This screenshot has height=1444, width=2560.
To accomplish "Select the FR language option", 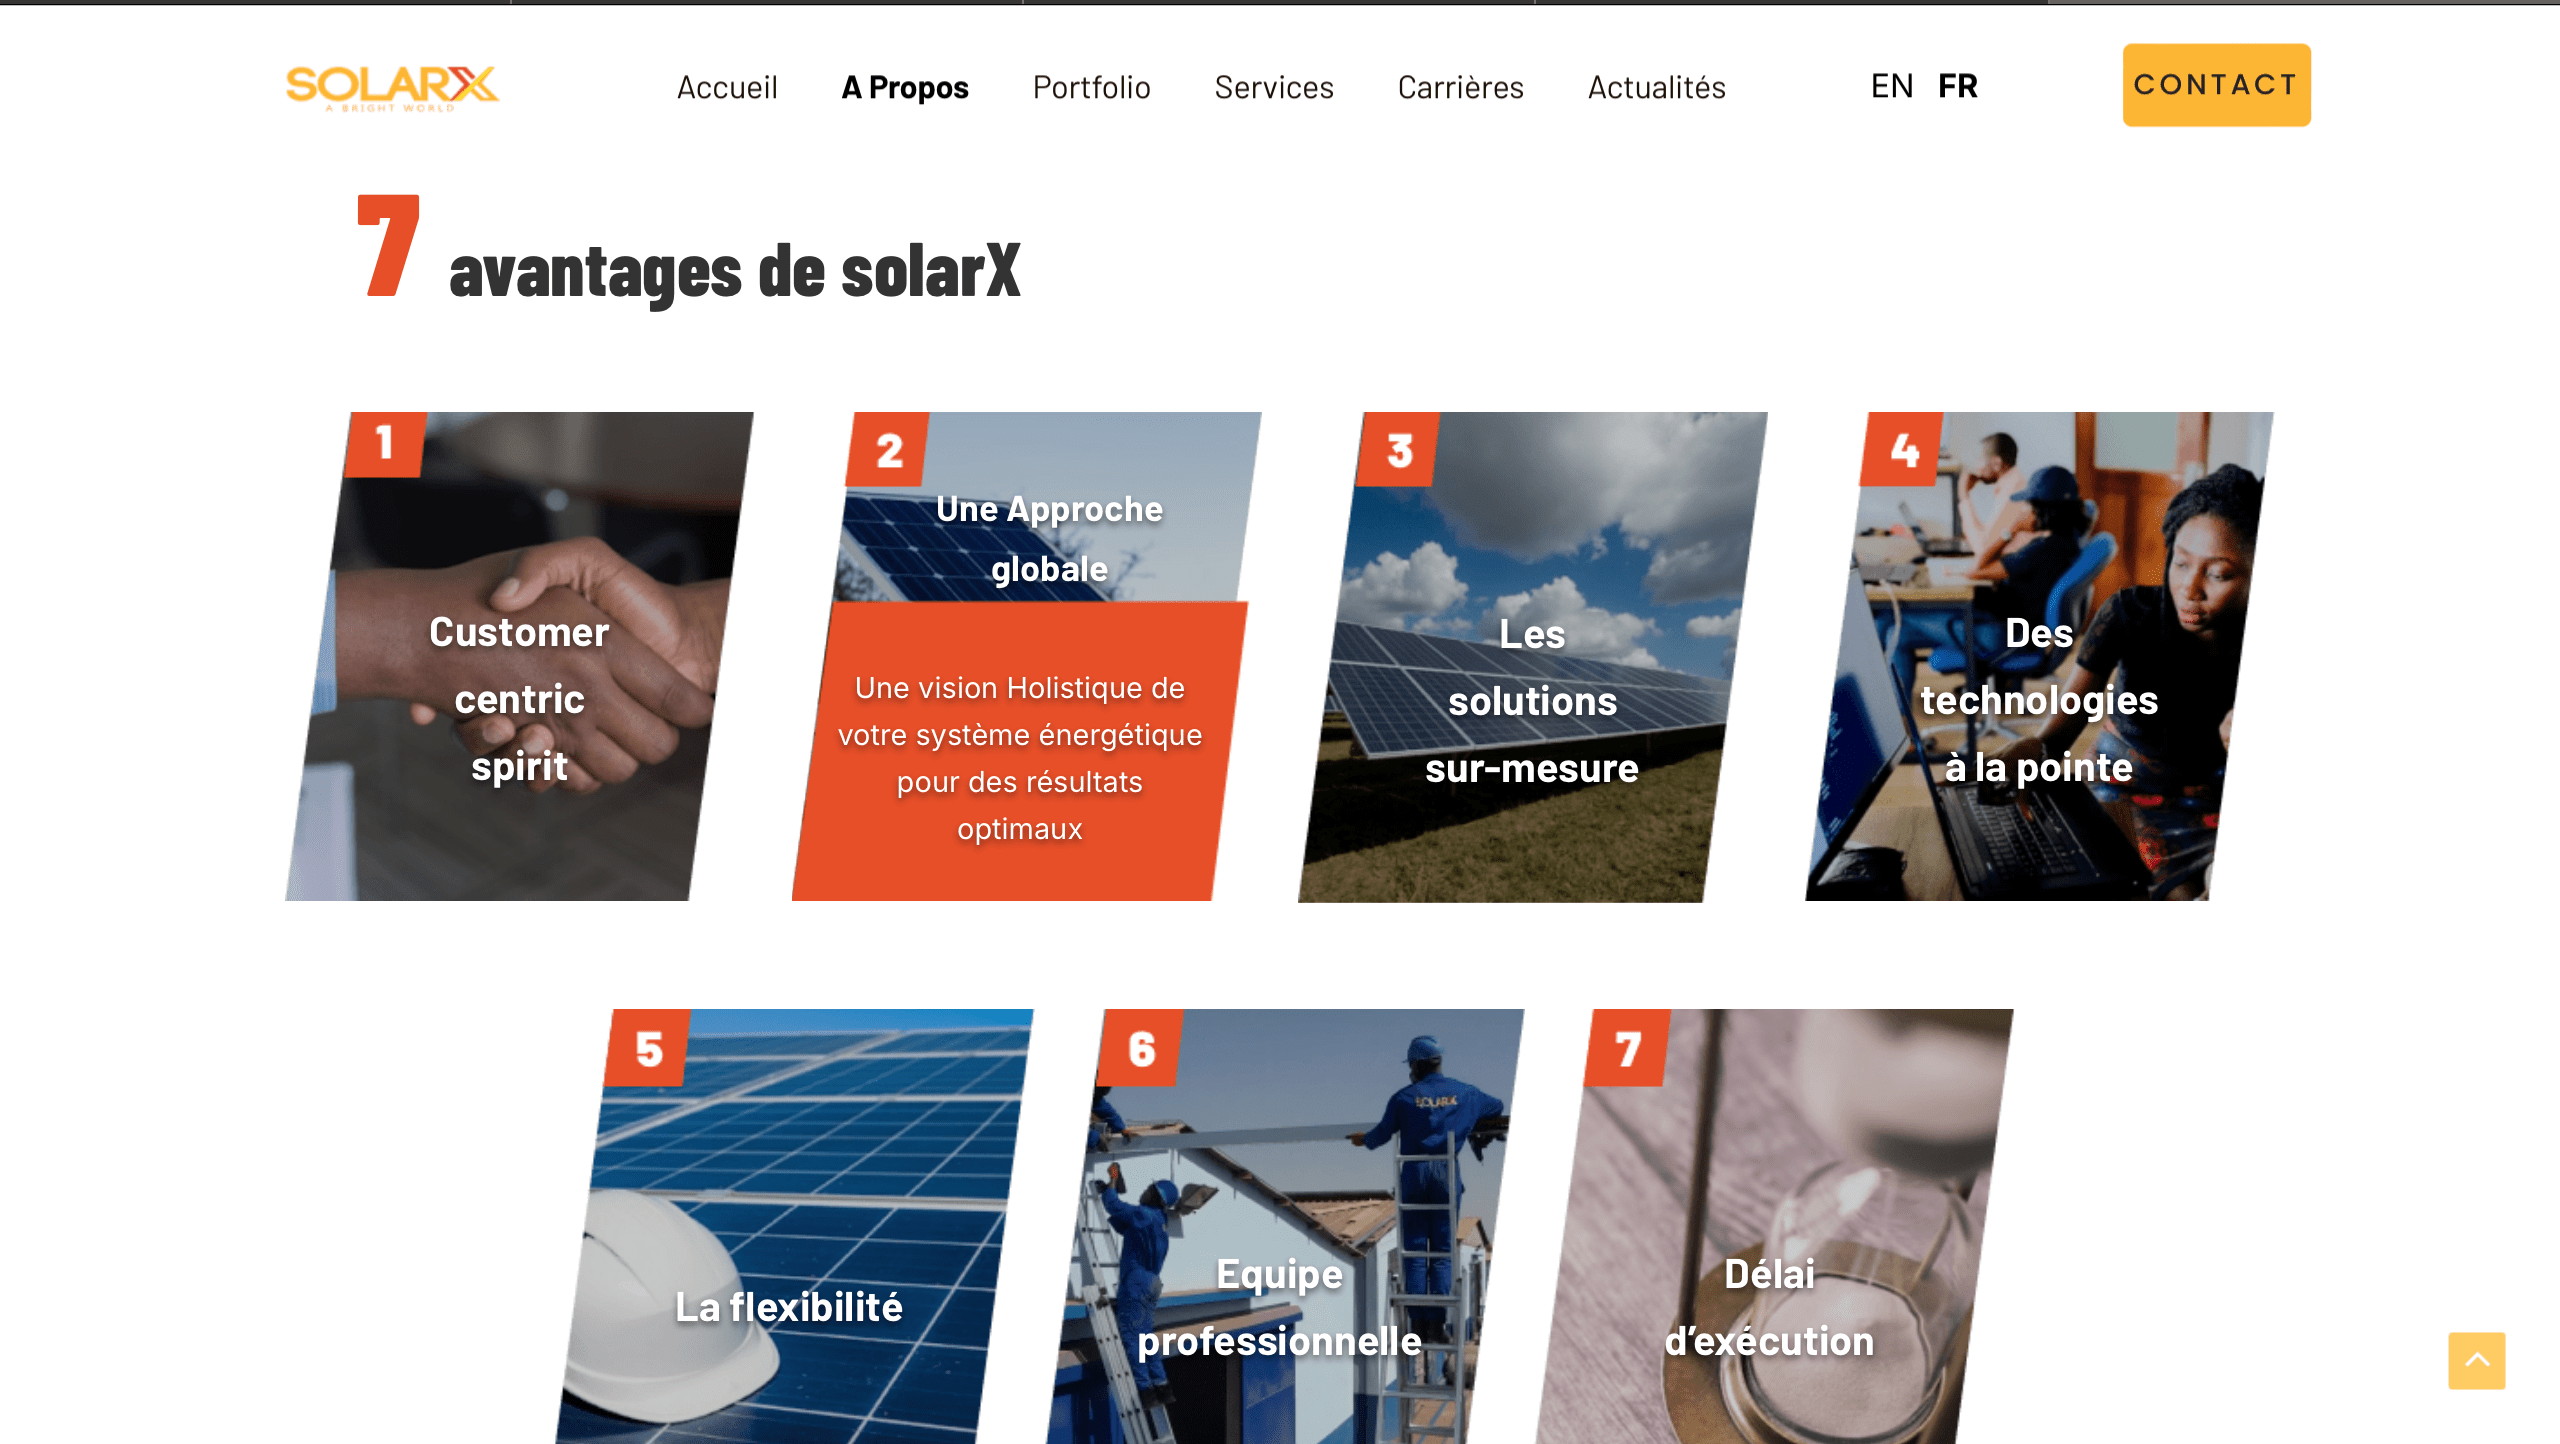I will [1958, 86].
